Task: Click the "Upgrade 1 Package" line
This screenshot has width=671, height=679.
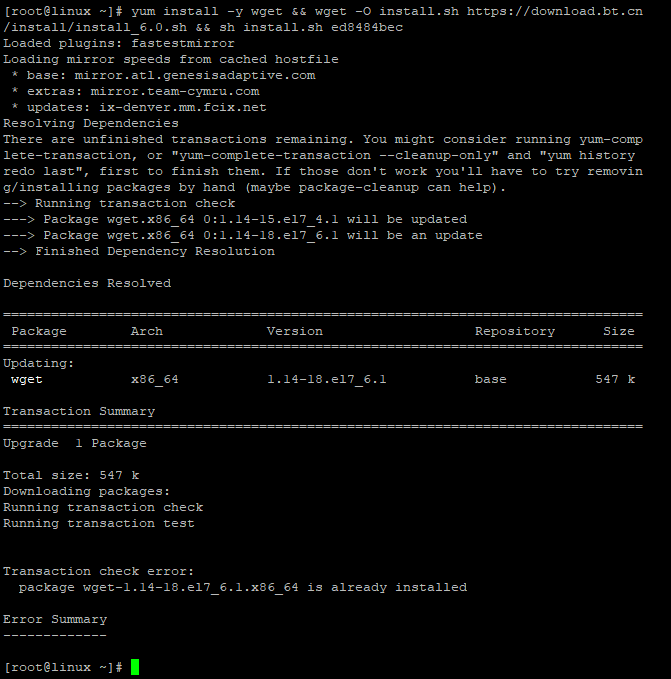Action: pos(74,443)
